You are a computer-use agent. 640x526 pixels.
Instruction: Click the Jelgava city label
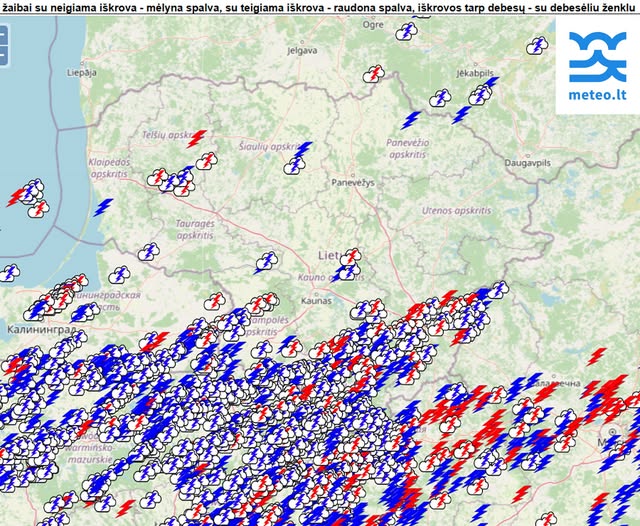click(x=301, y=49)
